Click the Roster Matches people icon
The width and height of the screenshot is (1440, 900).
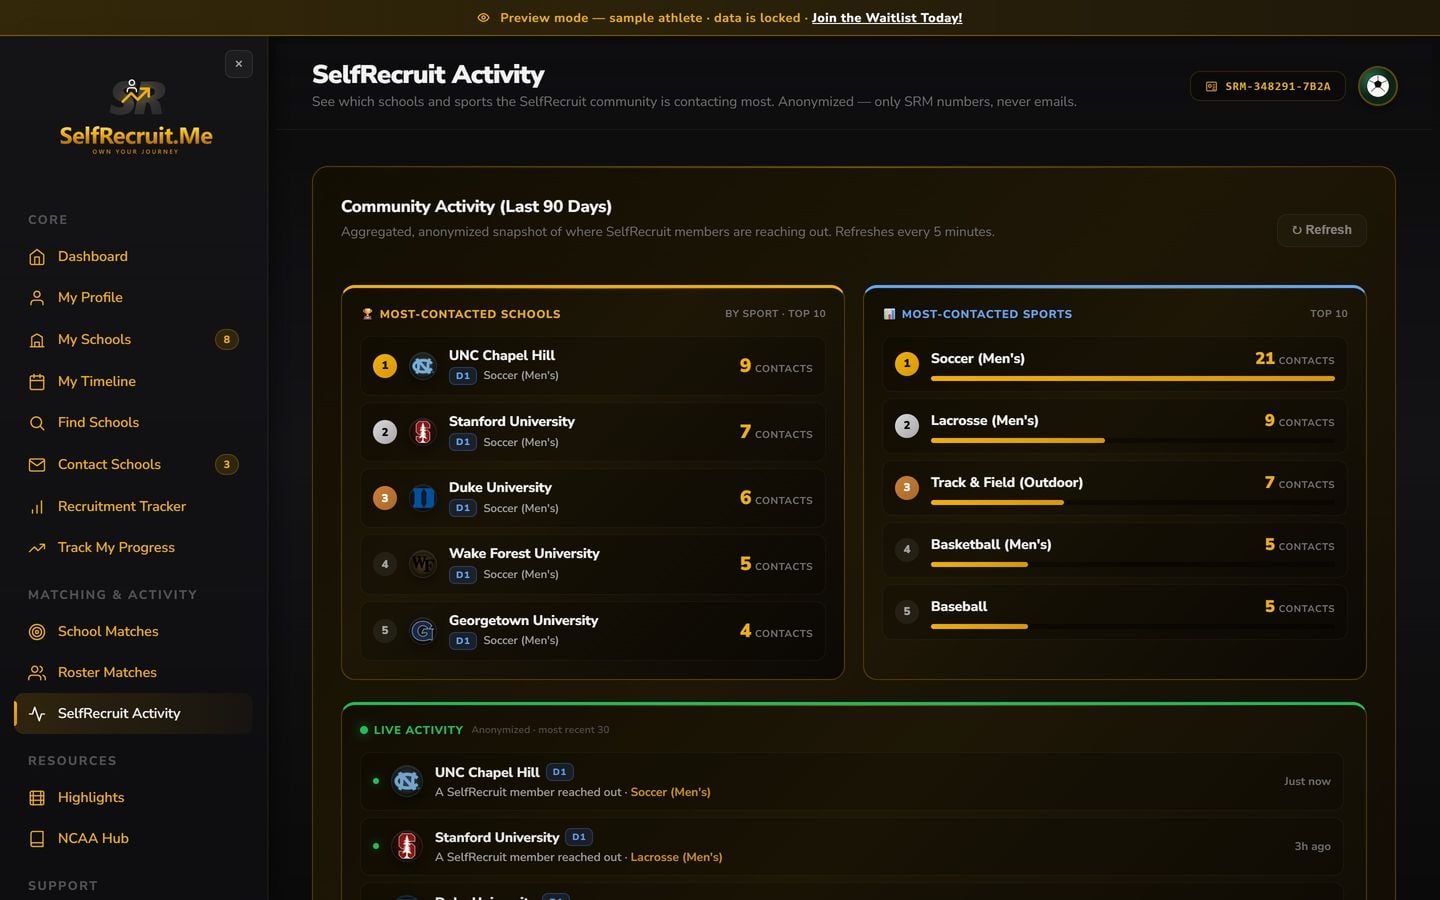tap(37, 673)
